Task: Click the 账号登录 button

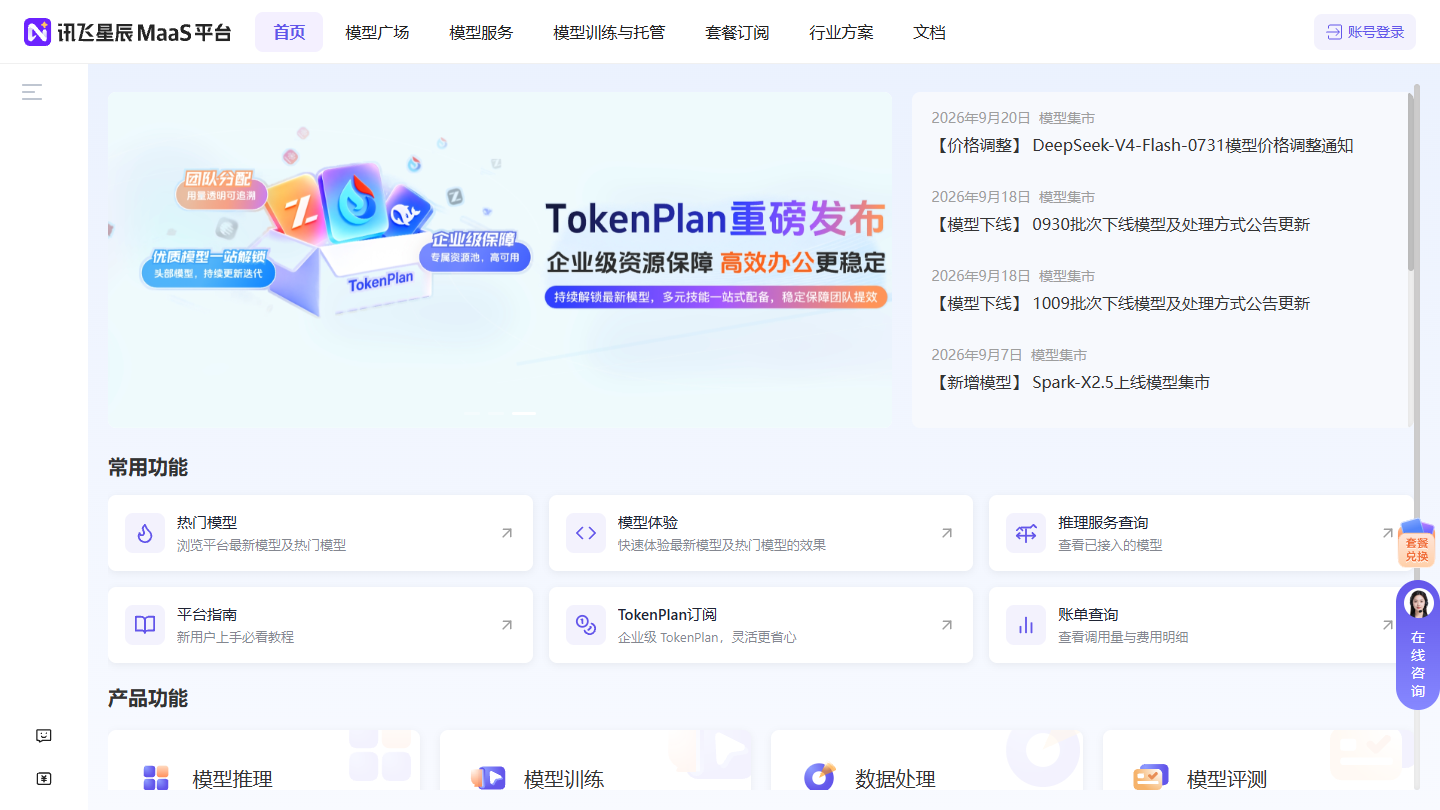Action: 1365,32
